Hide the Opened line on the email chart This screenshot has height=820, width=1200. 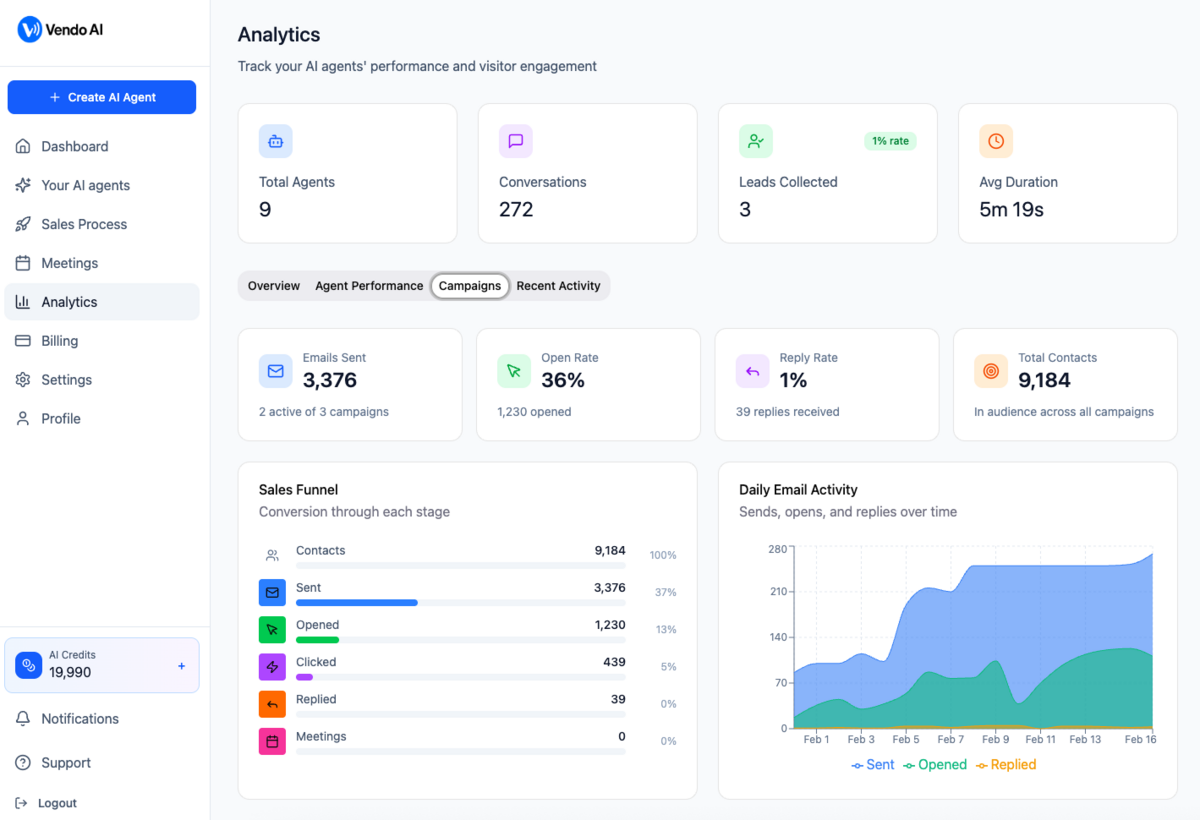pyautogui.click(x=934, y=764)
